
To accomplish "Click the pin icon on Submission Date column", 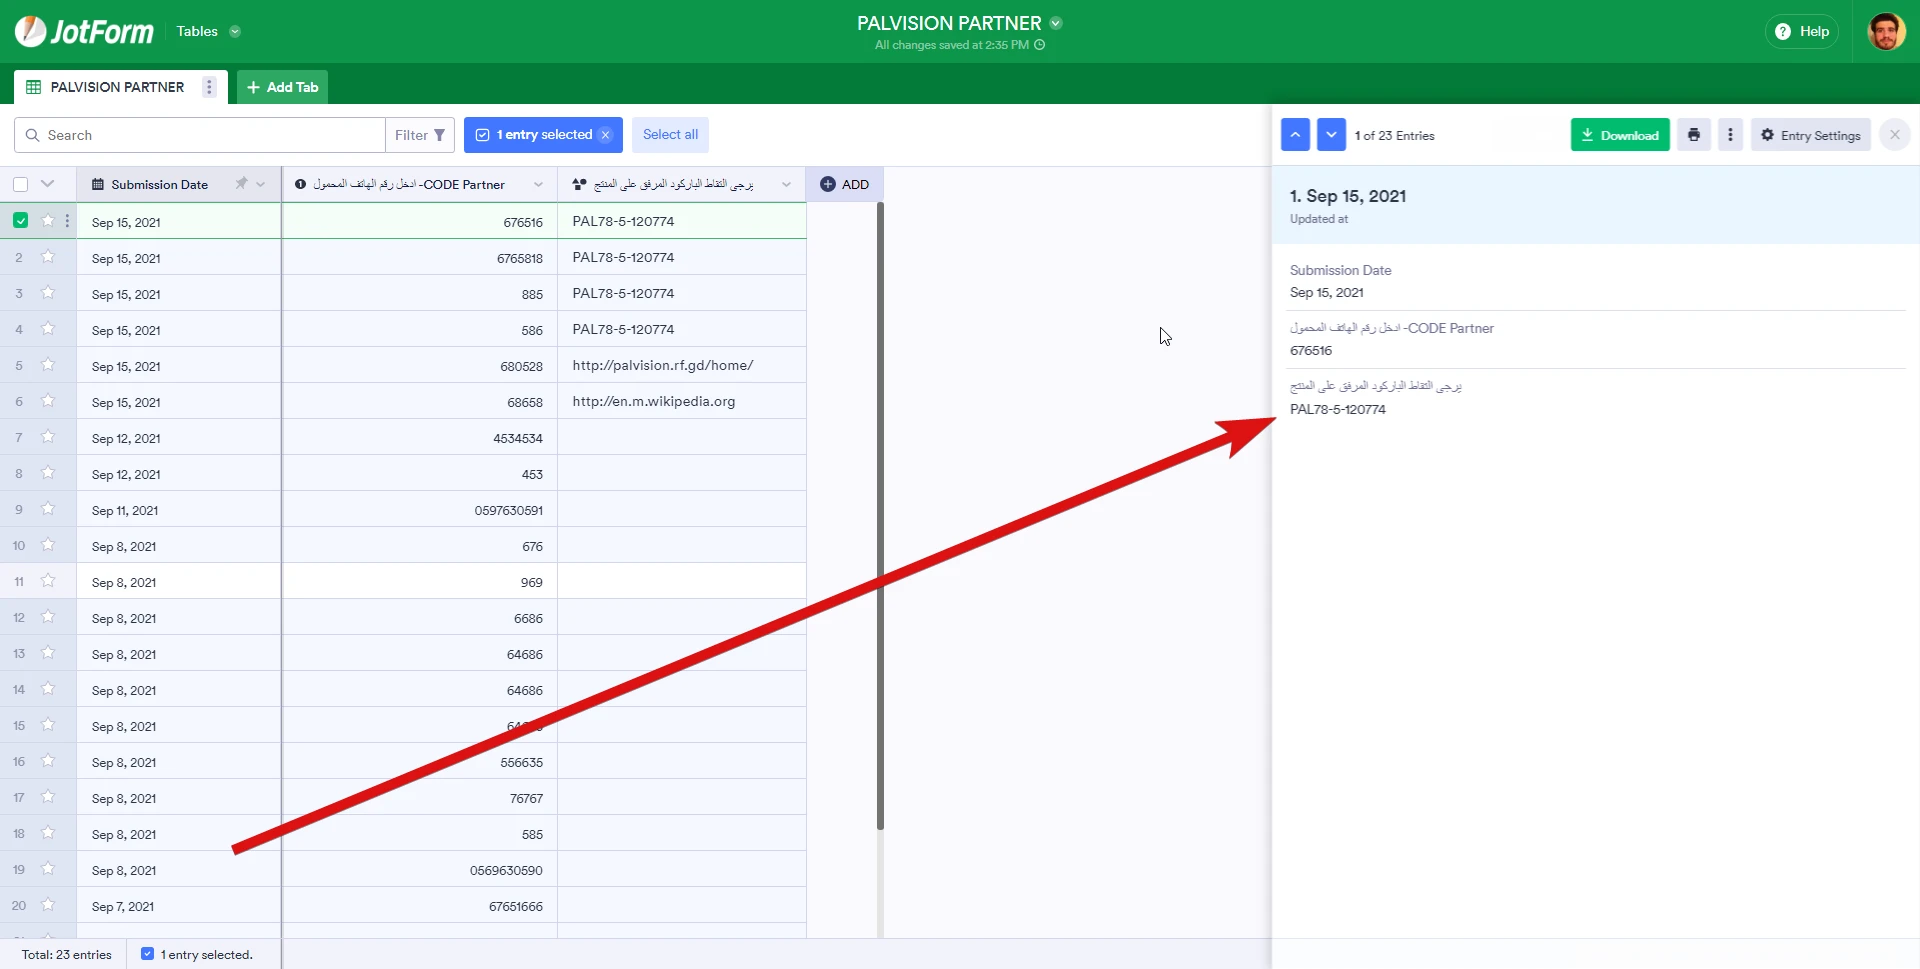I will (x=241, y=184).
